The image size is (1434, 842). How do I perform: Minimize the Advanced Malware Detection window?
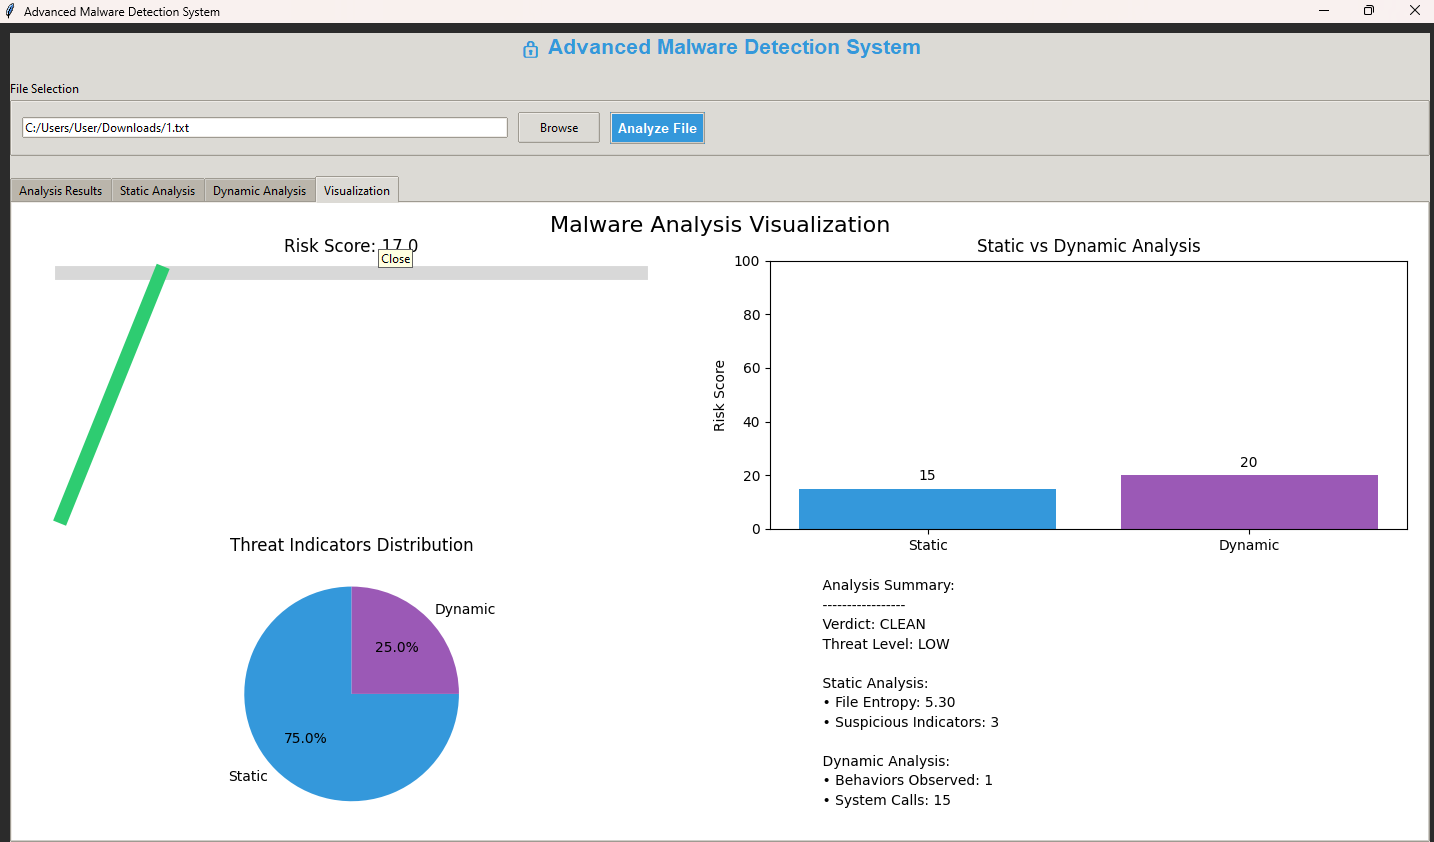[x=1324, y=11]
